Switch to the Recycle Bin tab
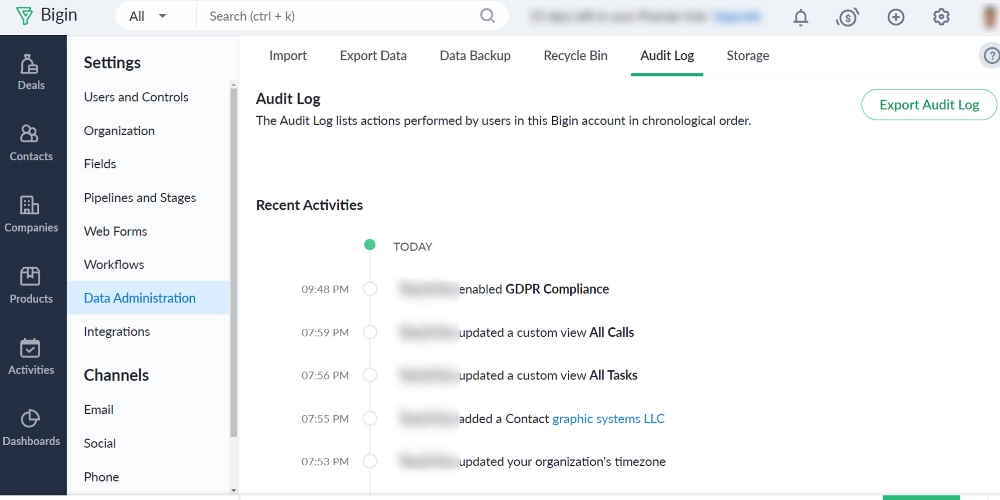Viewport: 1000px width, 500px height. pos(575,56)
